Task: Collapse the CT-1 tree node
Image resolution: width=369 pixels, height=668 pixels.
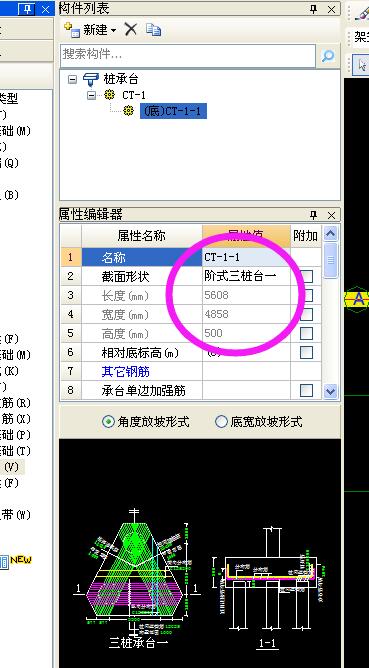Action: [x=92, y=95]
